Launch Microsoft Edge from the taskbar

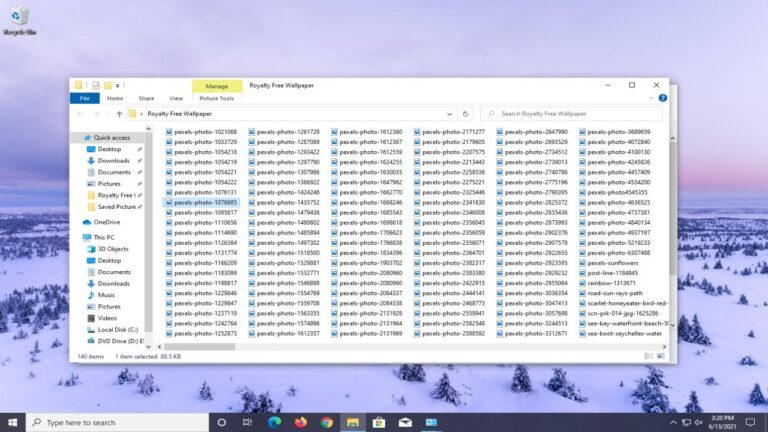(274, 422)
